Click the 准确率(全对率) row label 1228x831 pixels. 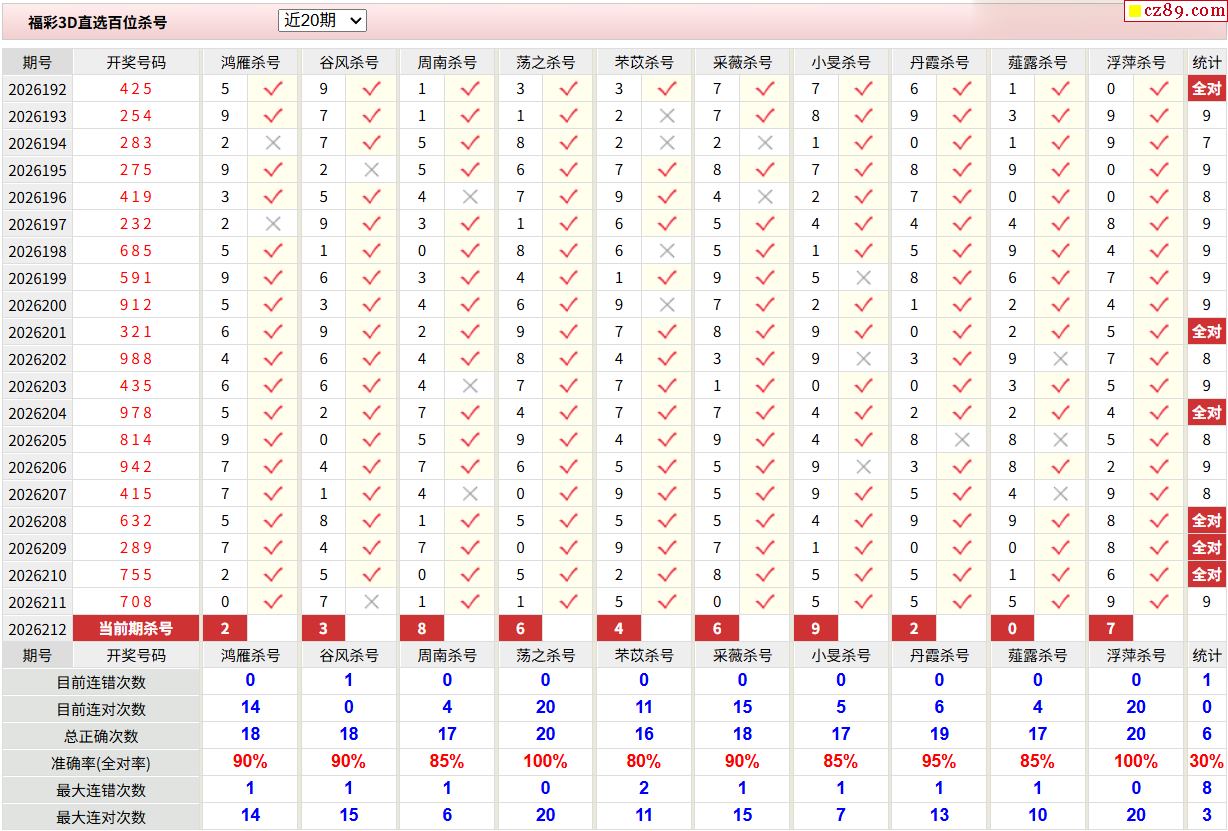coord(101,763)
